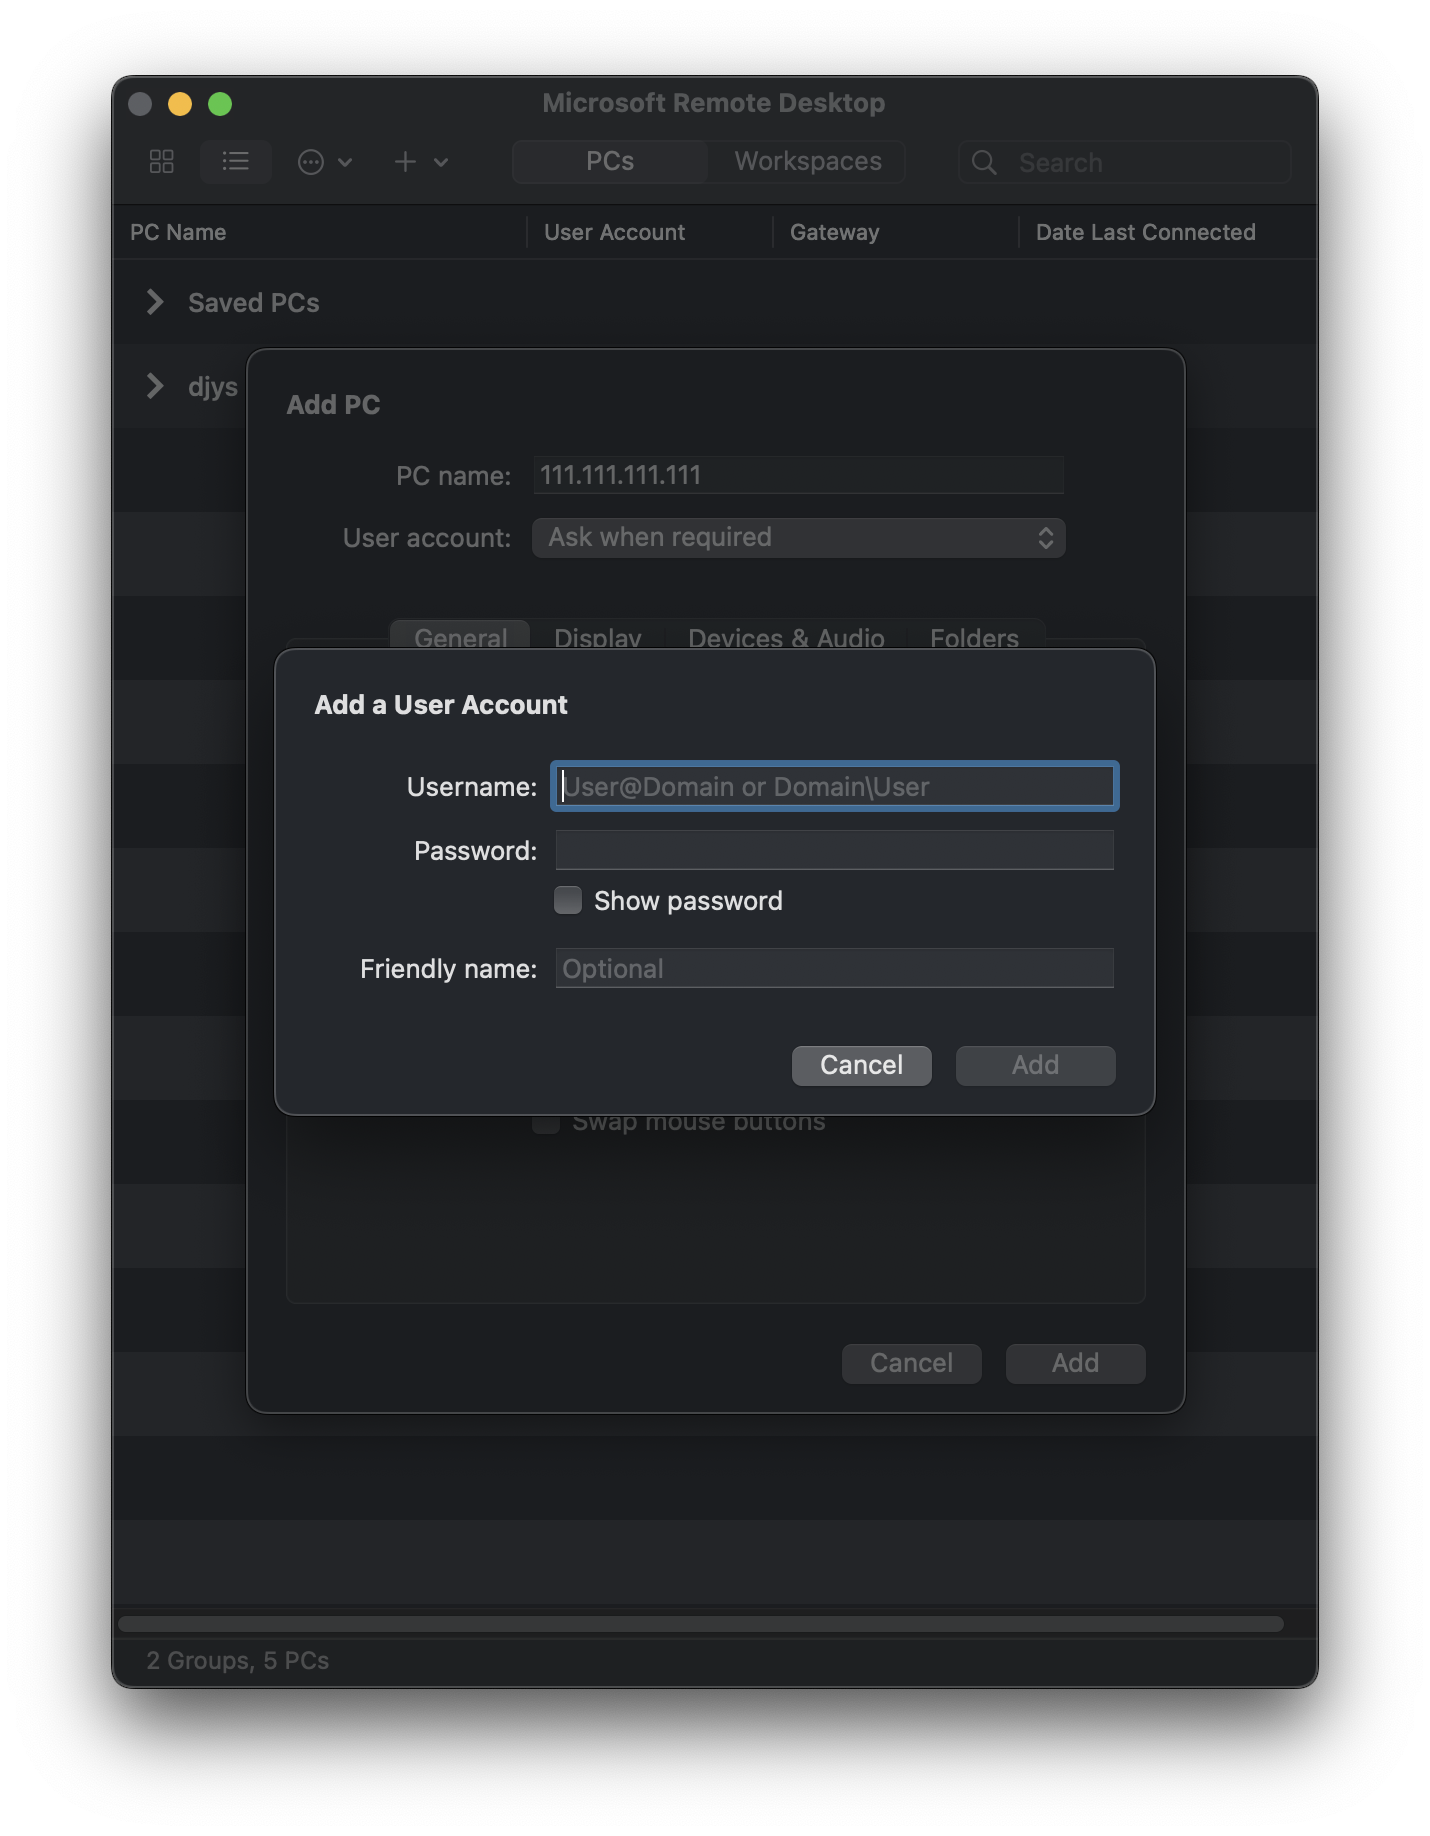The height and width of the screenshot is (1836, 1430).
Task: Click the green zoom window button
Action: coord(220,104)
